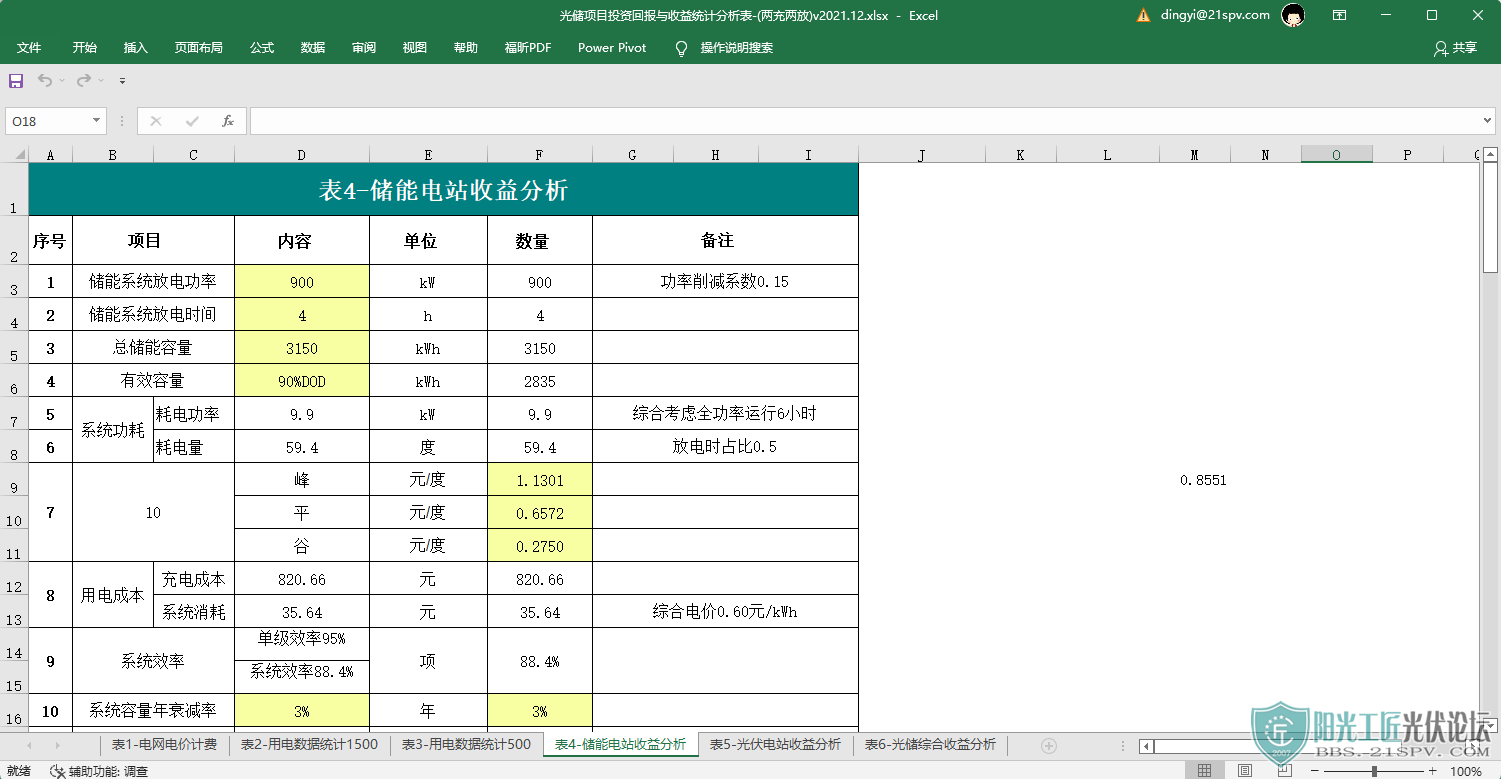Open the 公式 ribbon tab
1501x779 pixels.
tap(262, 47)
